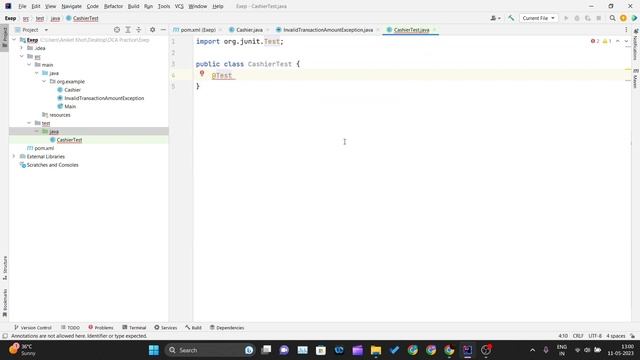The image size is (640, 360).
Task: Open the Bookmarks side tool window
Action: coord(5,303)
